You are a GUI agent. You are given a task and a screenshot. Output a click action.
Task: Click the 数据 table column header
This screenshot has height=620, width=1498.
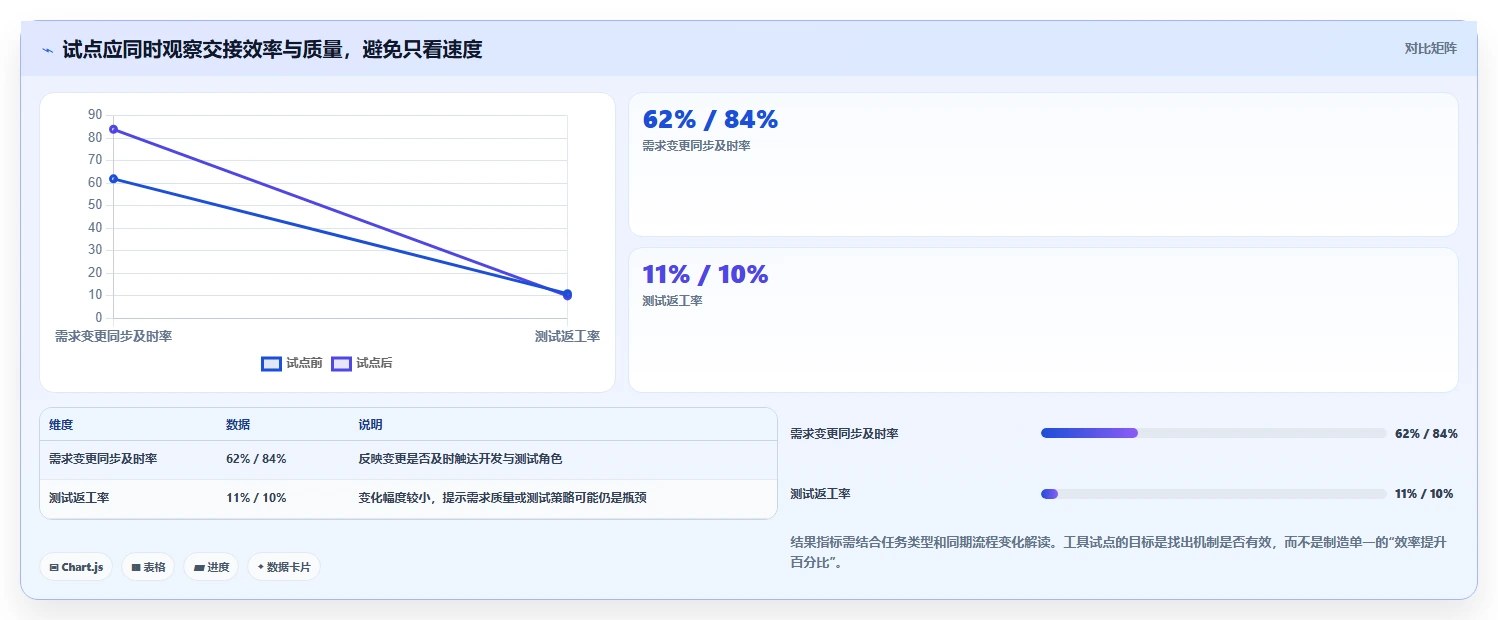coord(238,425)
